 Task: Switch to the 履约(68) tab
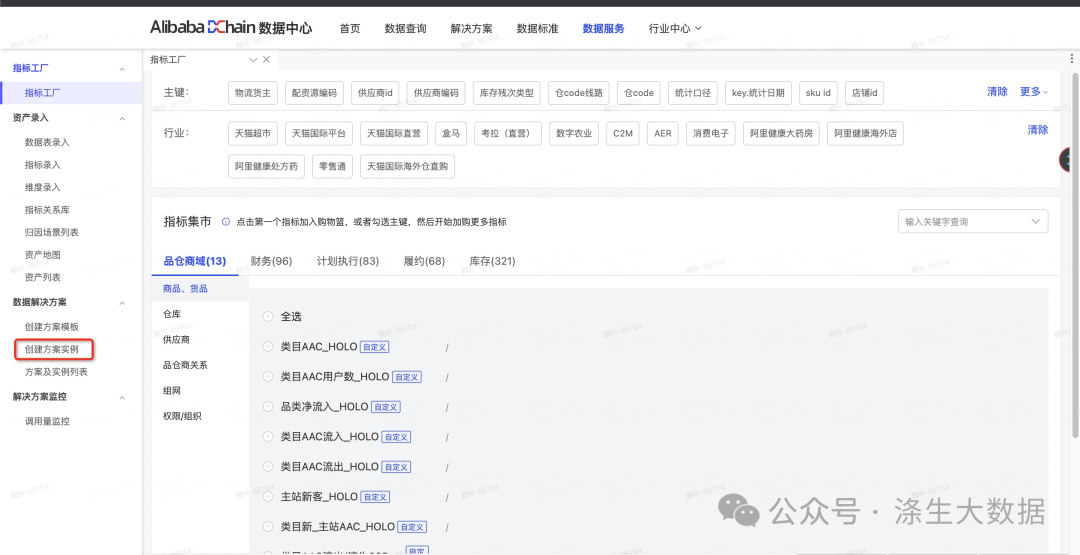pos(424,262)
